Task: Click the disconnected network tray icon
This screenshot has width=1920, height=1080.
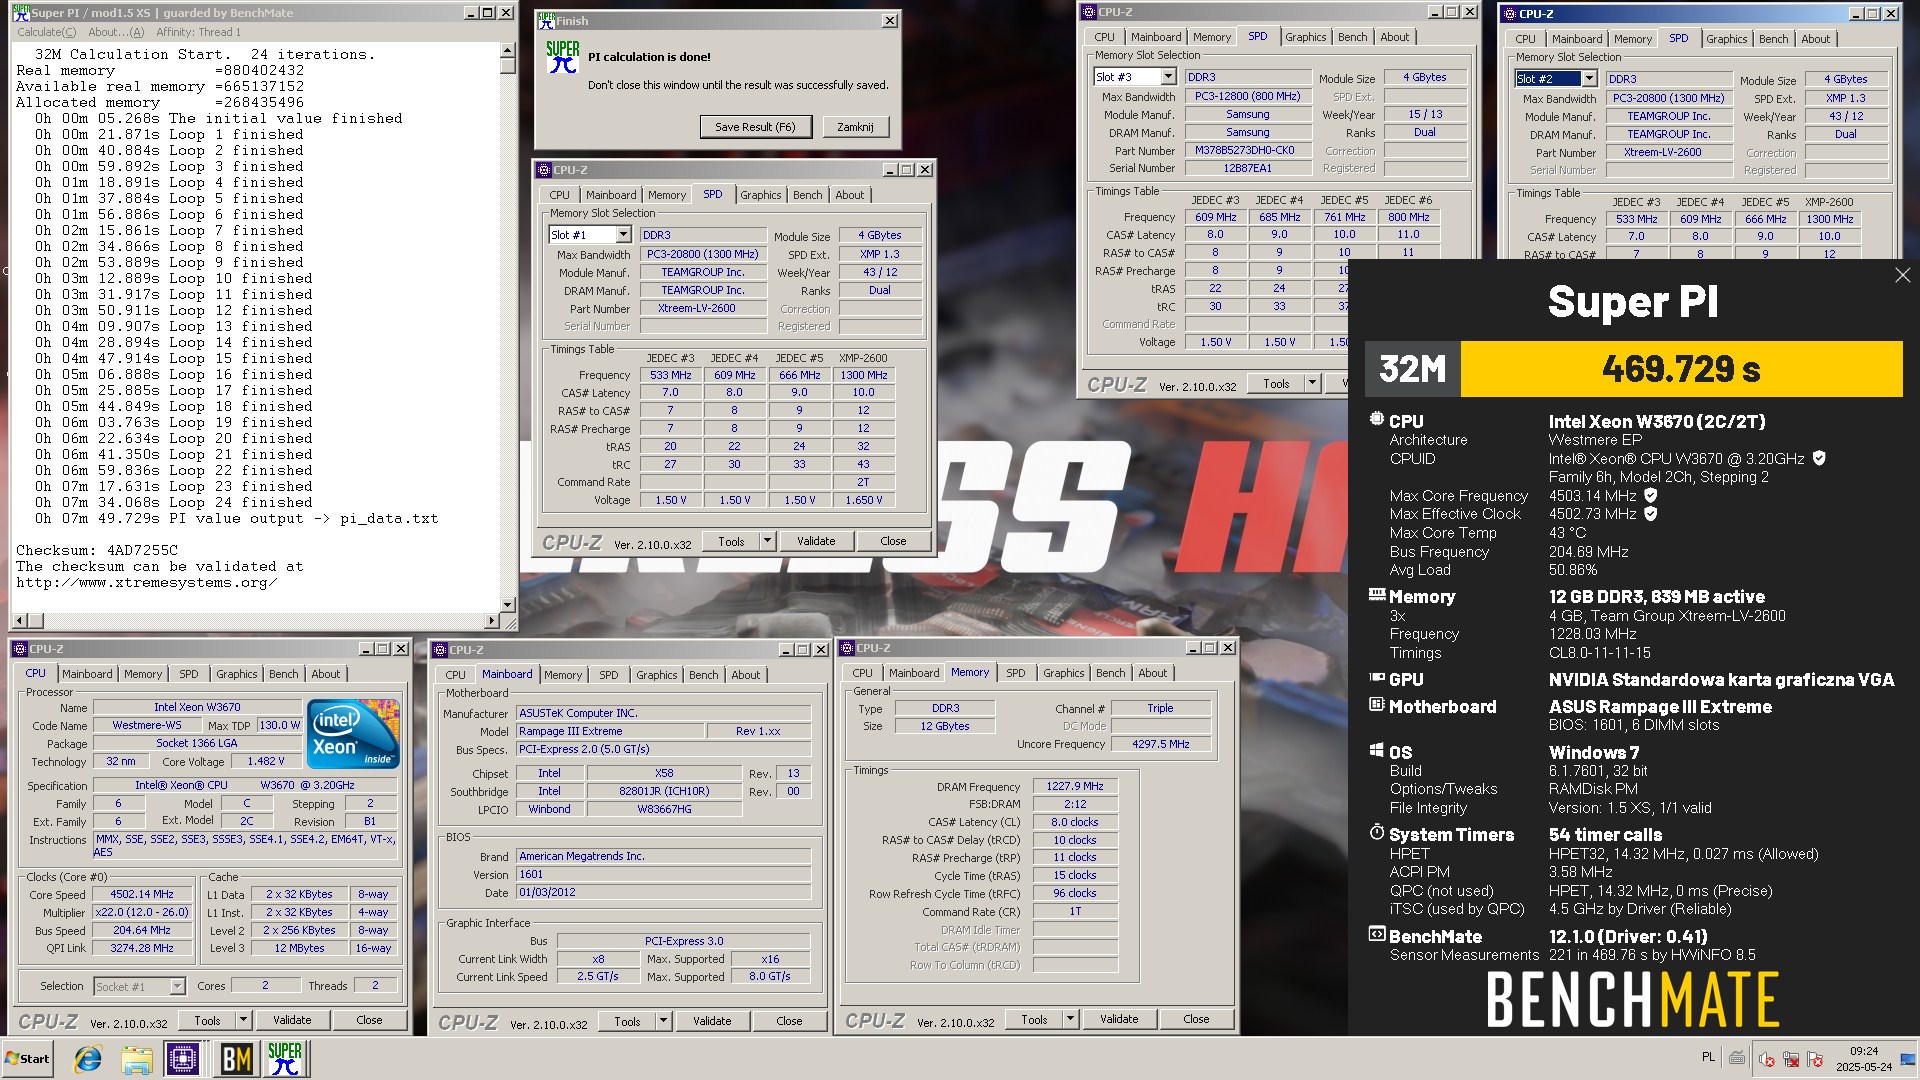Action: click(1791, 1059)
